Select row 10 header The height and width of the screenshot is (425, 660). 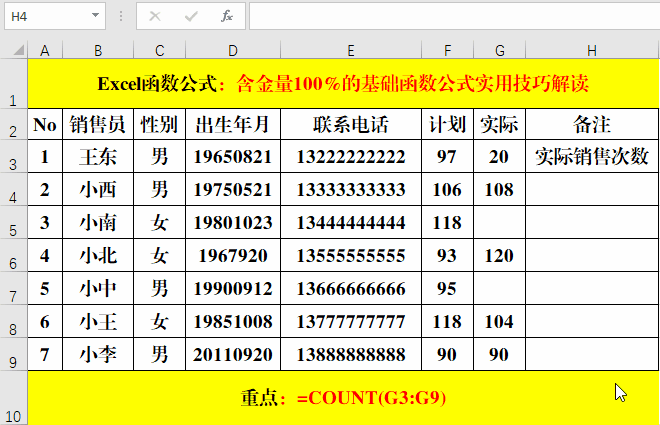[13, 398]
